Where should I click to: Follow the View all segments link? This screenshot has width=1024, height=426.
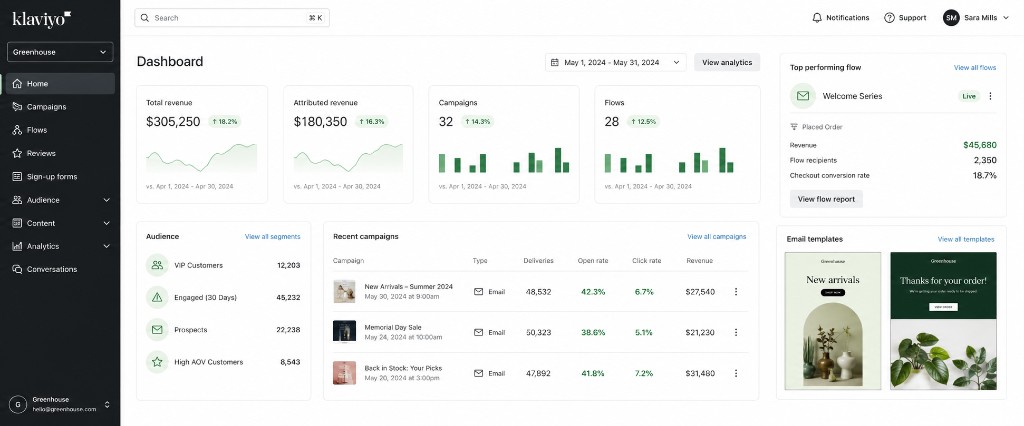coord(272,237)
